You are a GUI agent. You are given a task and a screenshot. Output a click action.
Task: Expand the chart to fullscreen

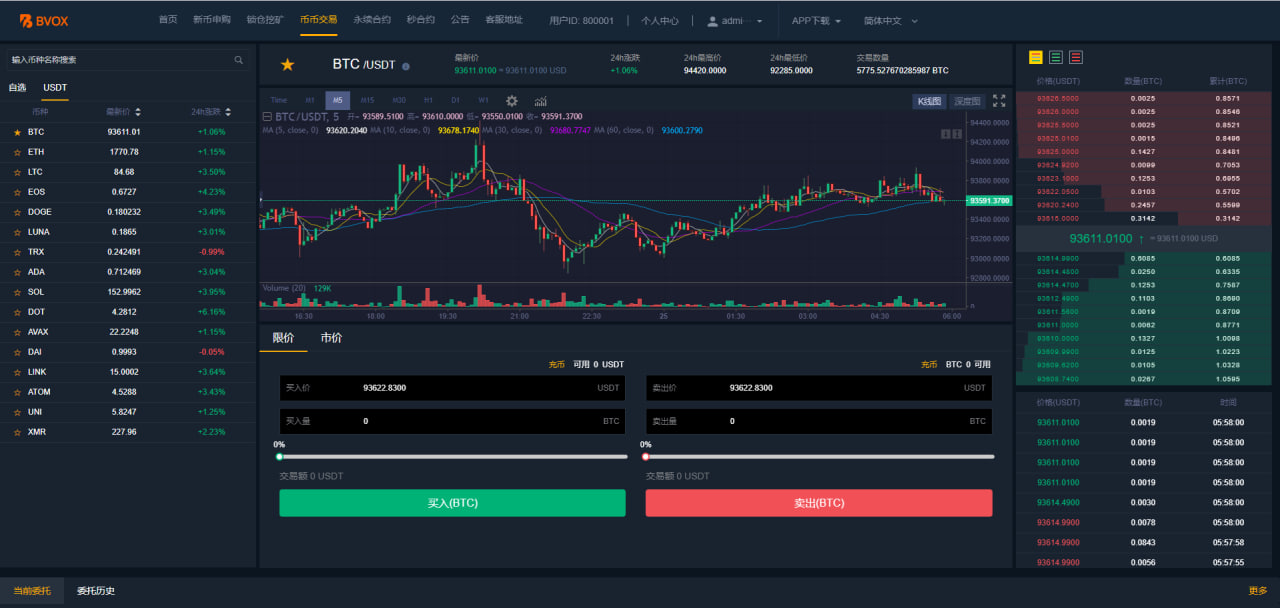click(x=999, y=101)
